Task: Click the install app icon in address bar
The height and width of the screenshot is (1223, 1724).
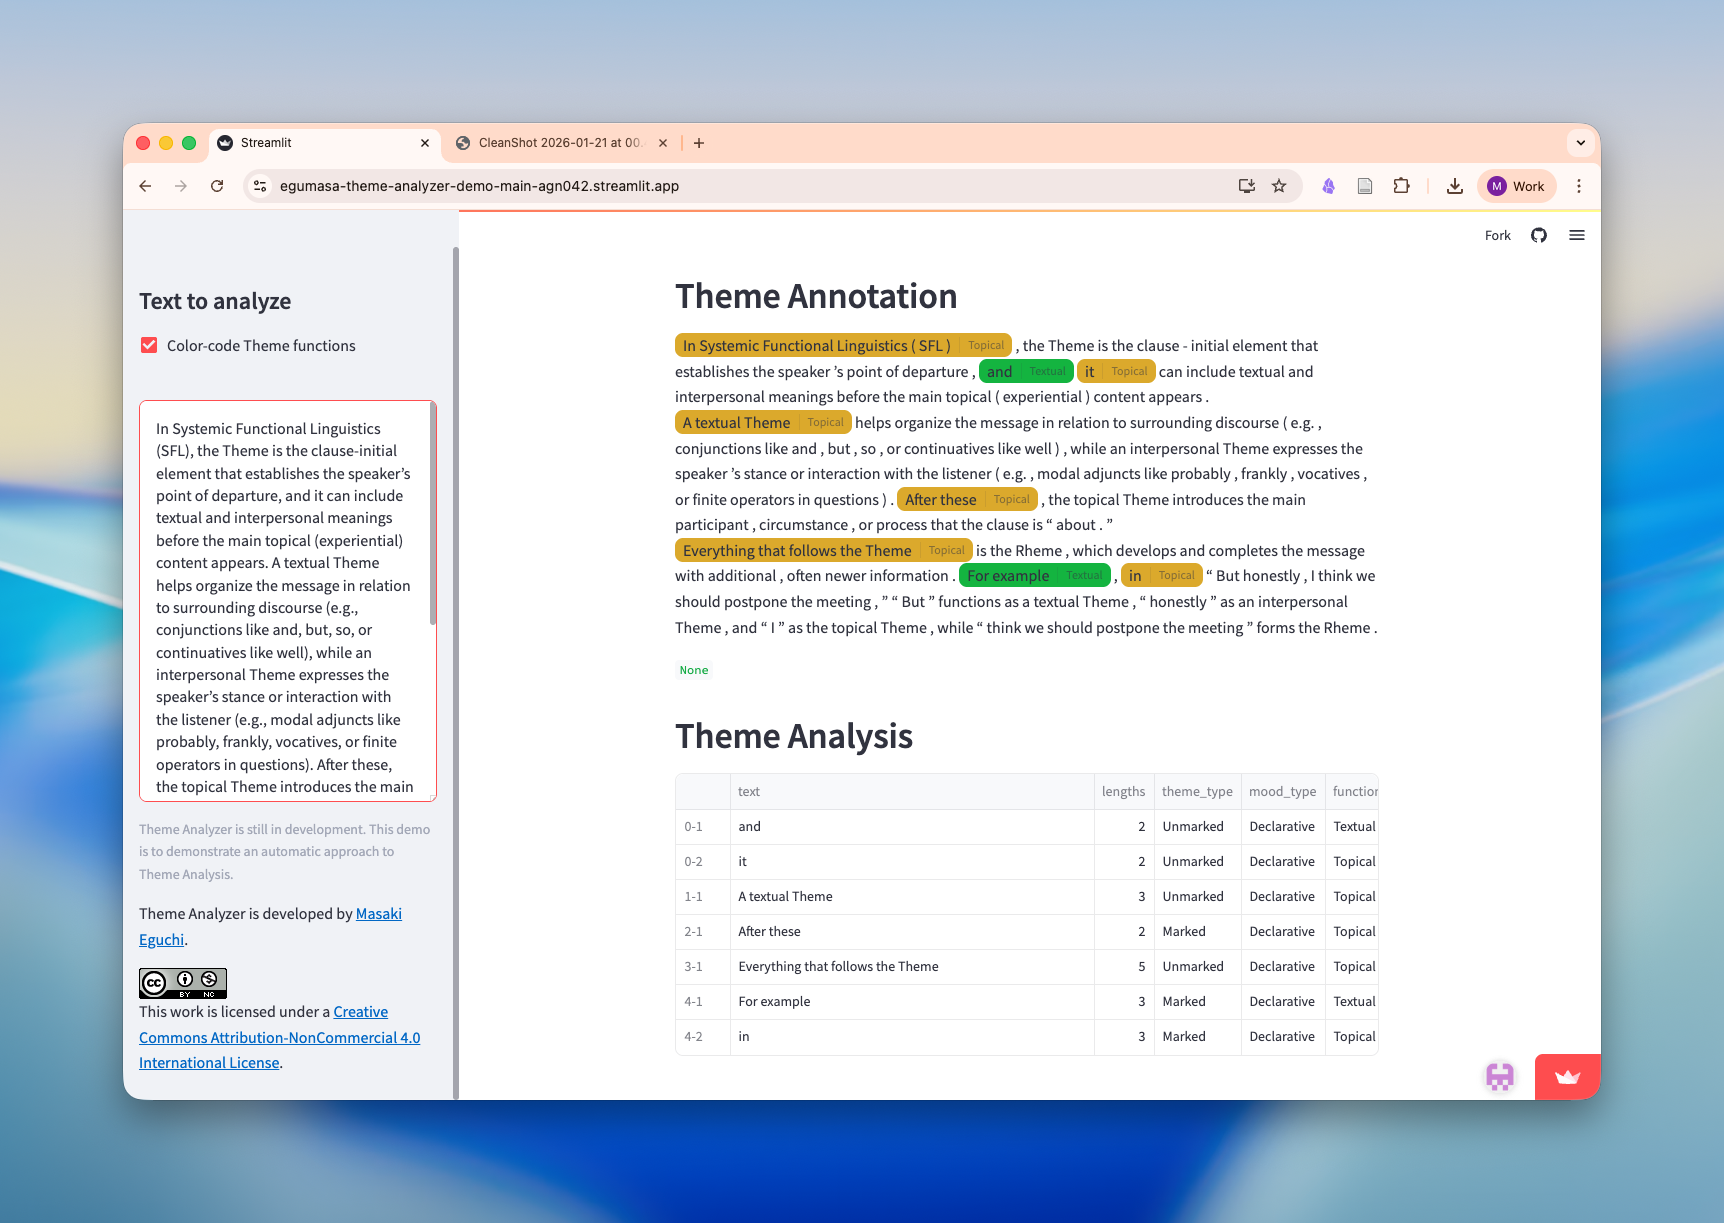Action: click(x=1246, y=186)
